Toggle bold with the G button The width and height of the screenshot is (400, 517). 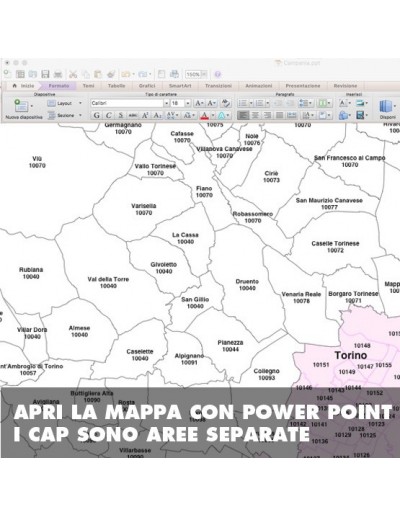(x=96, y=115)
